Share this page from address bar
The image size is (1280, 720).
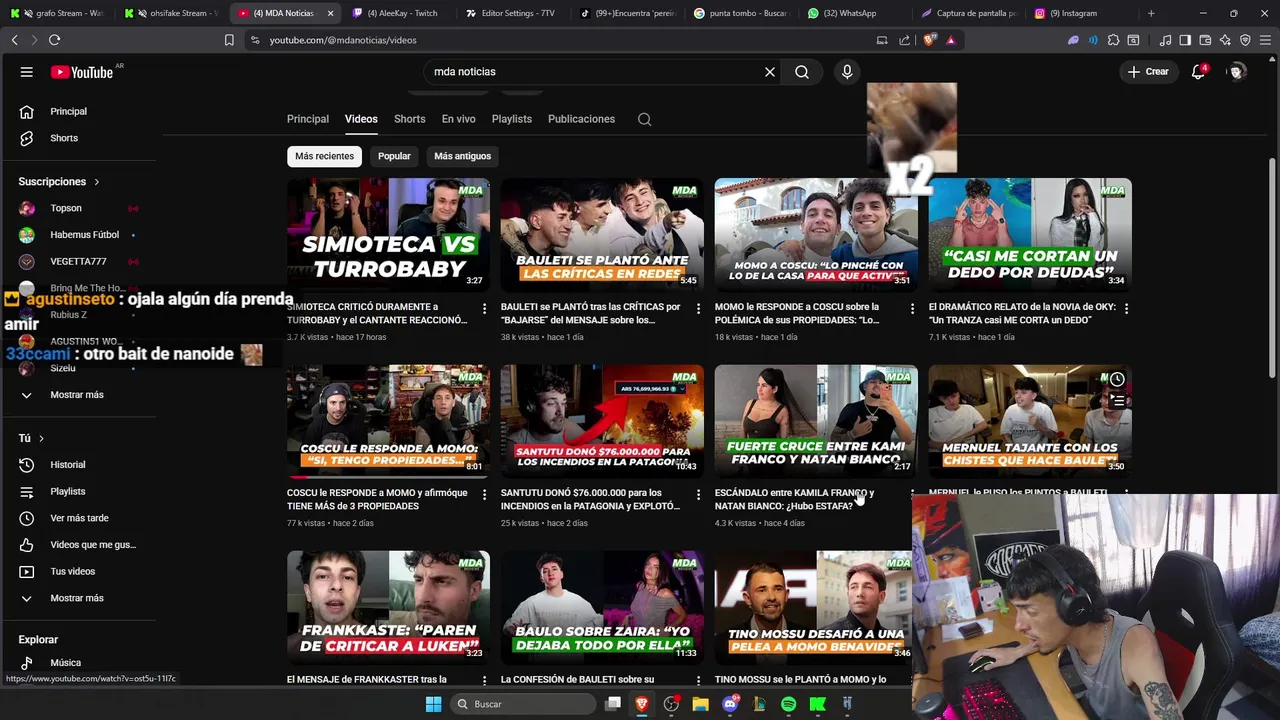point(905,40)
